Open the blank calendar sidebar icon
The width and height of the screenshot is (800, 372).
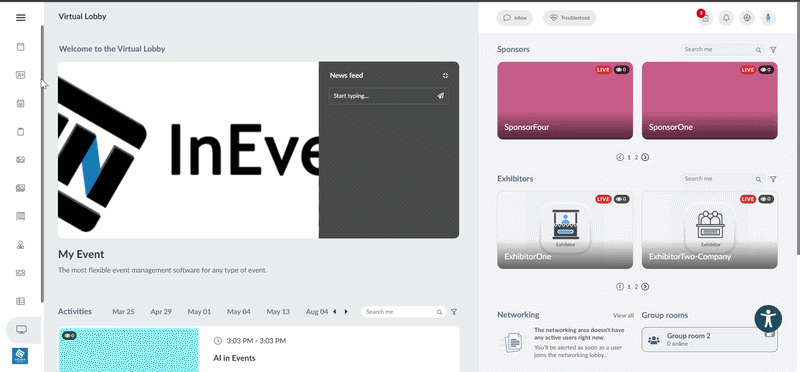pos(20,47)
